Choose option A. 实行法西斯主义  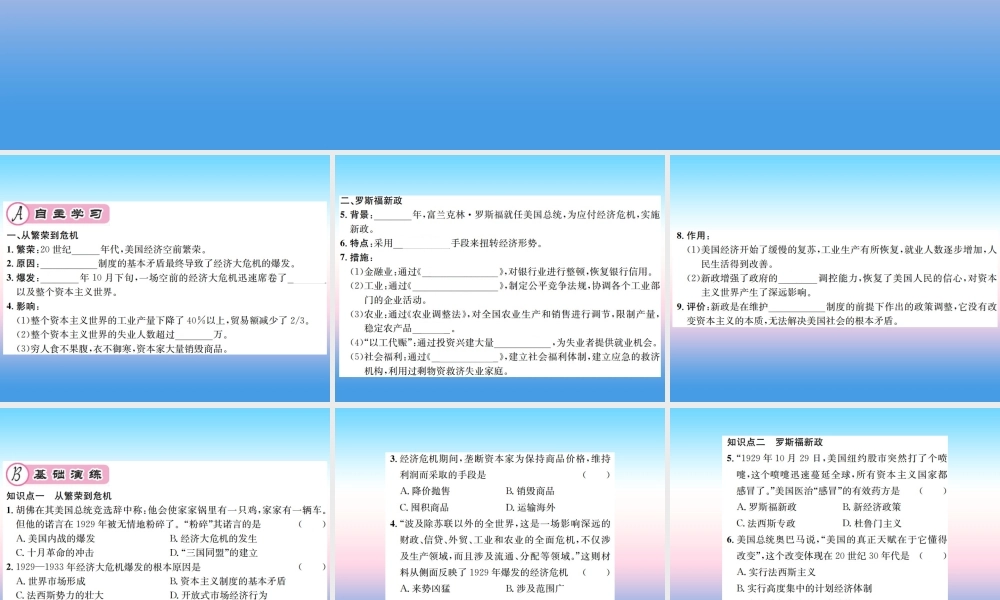tap(776, 572)
